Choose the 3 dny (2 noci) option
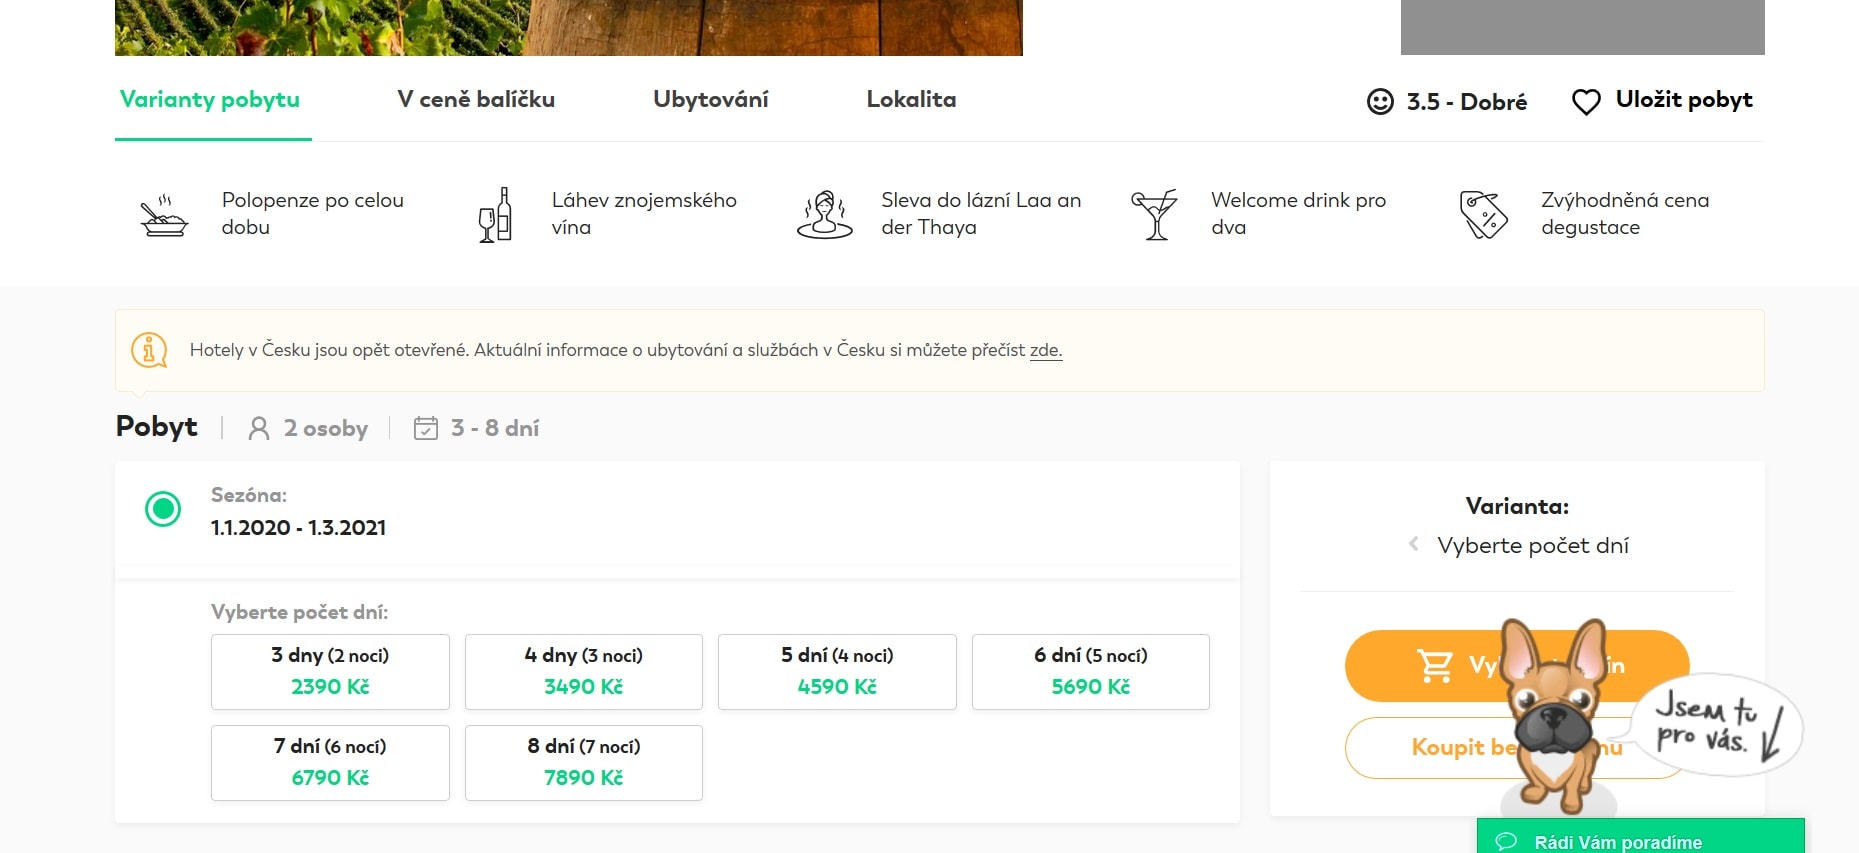1859x853 pixels. pos(330,672)
